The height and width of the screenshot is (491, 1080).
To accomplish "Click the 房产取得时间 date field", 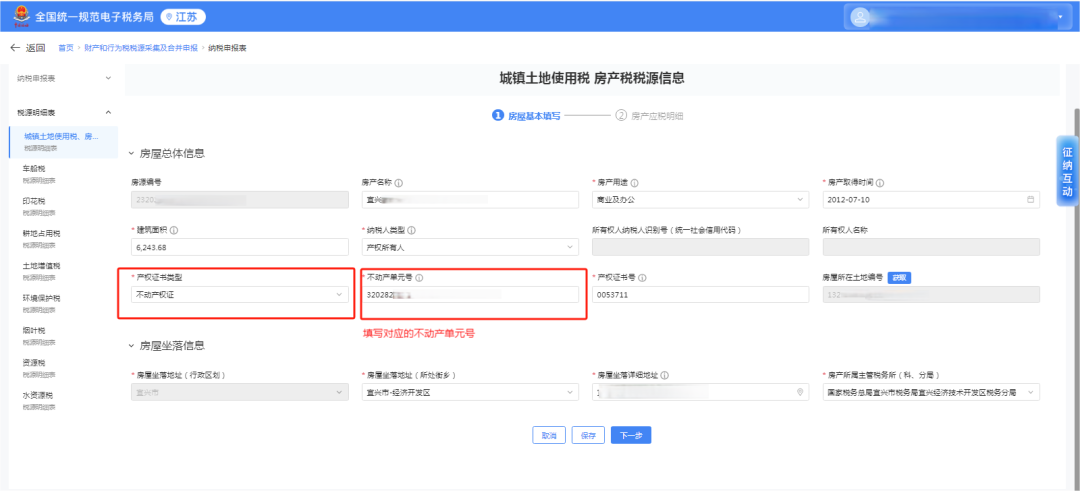I will (931, 199).
